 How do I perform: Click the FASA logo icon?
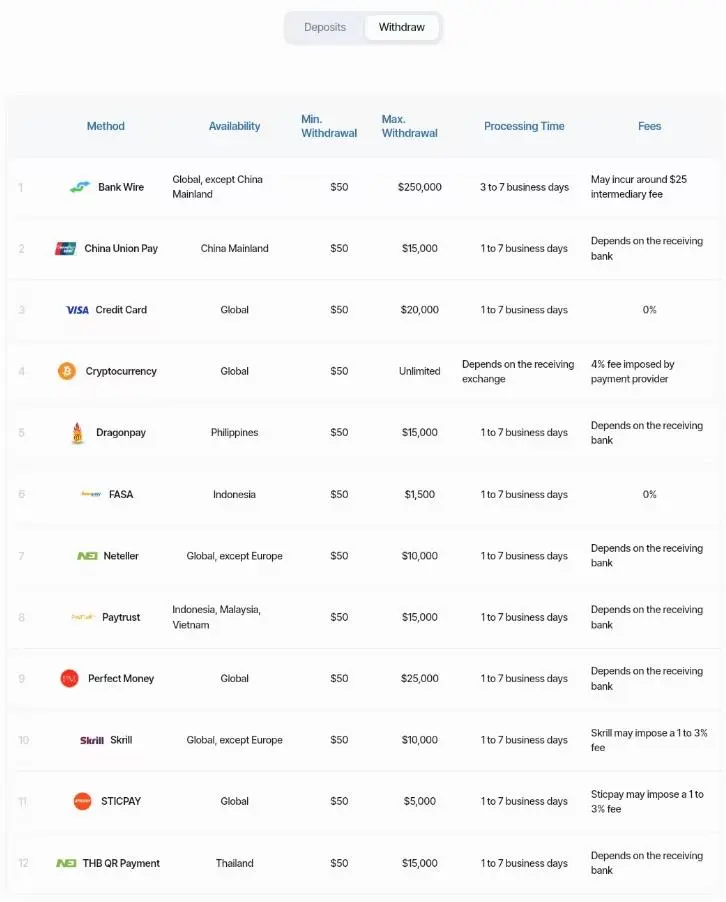pyautogui.click(x=91, y=494)
